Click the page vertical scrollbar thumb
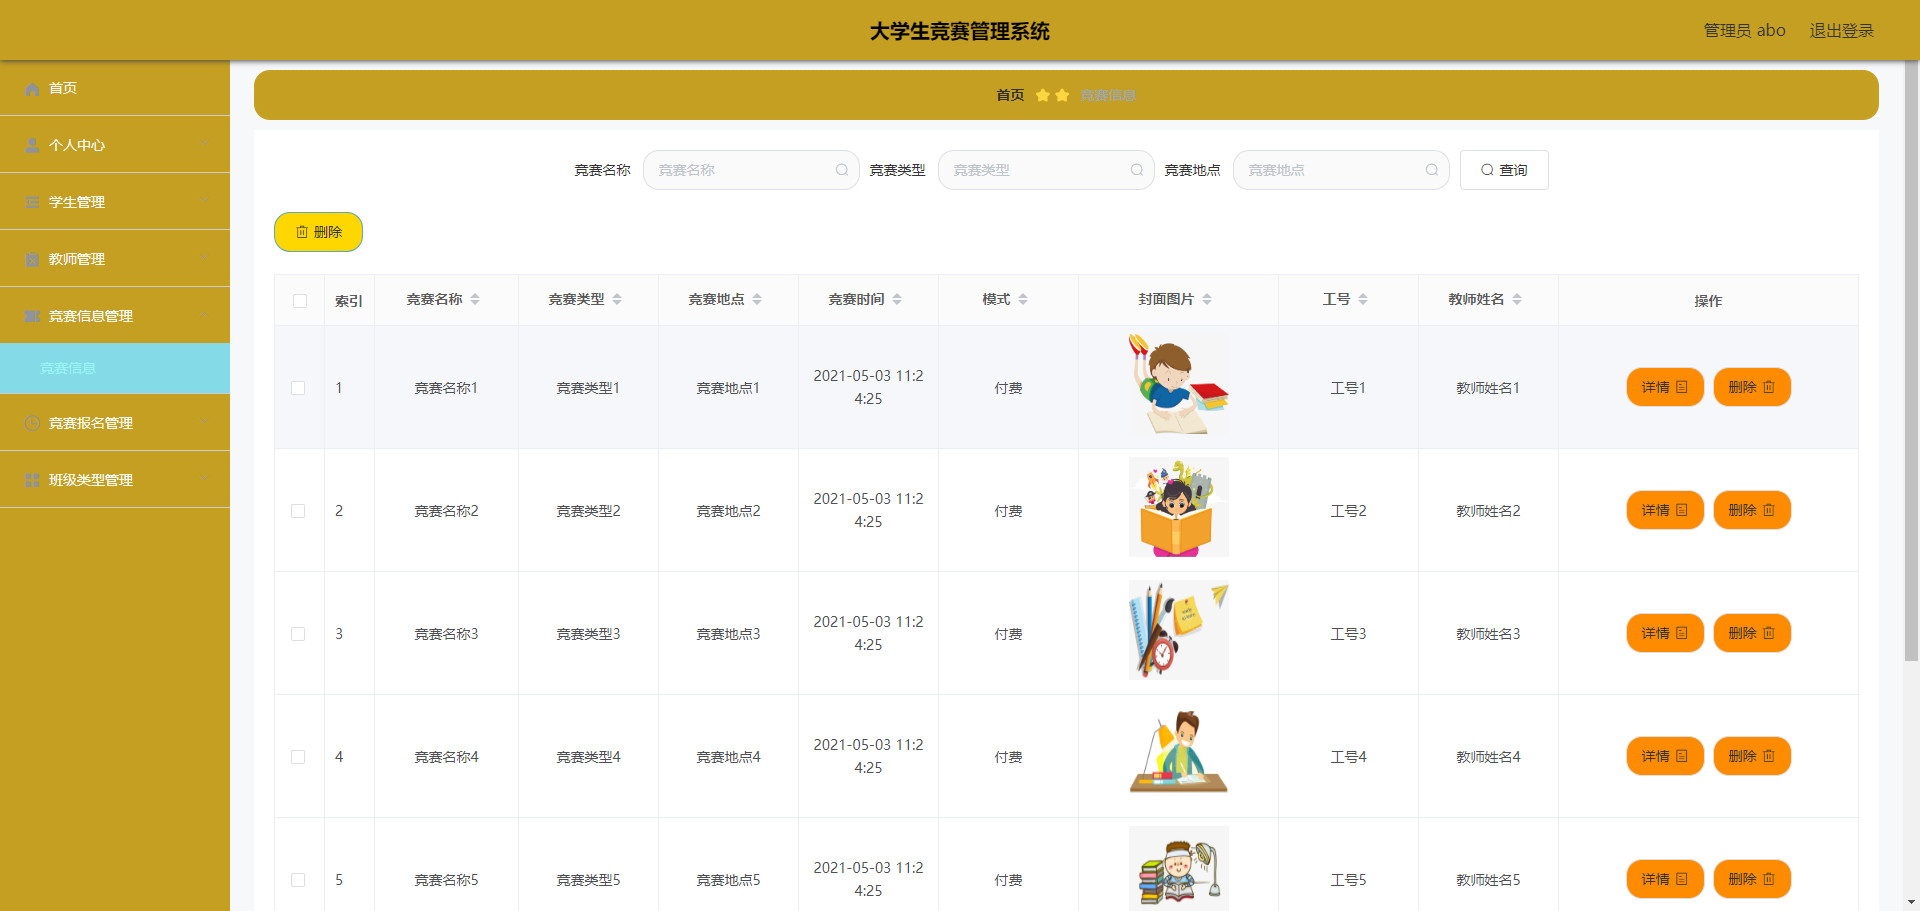This screenshot has width=1920, height=911. pyautogui.click(x=1911, y=360)
